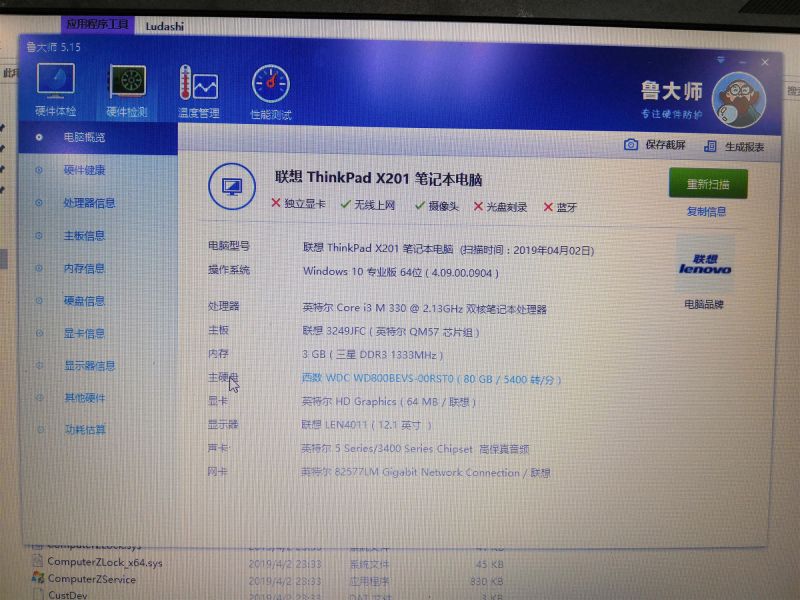Screen dimensions: 800x600
Task: Click the 独立显卡 feature indicator
Action: pyautogui.click(x=298, y=204)
